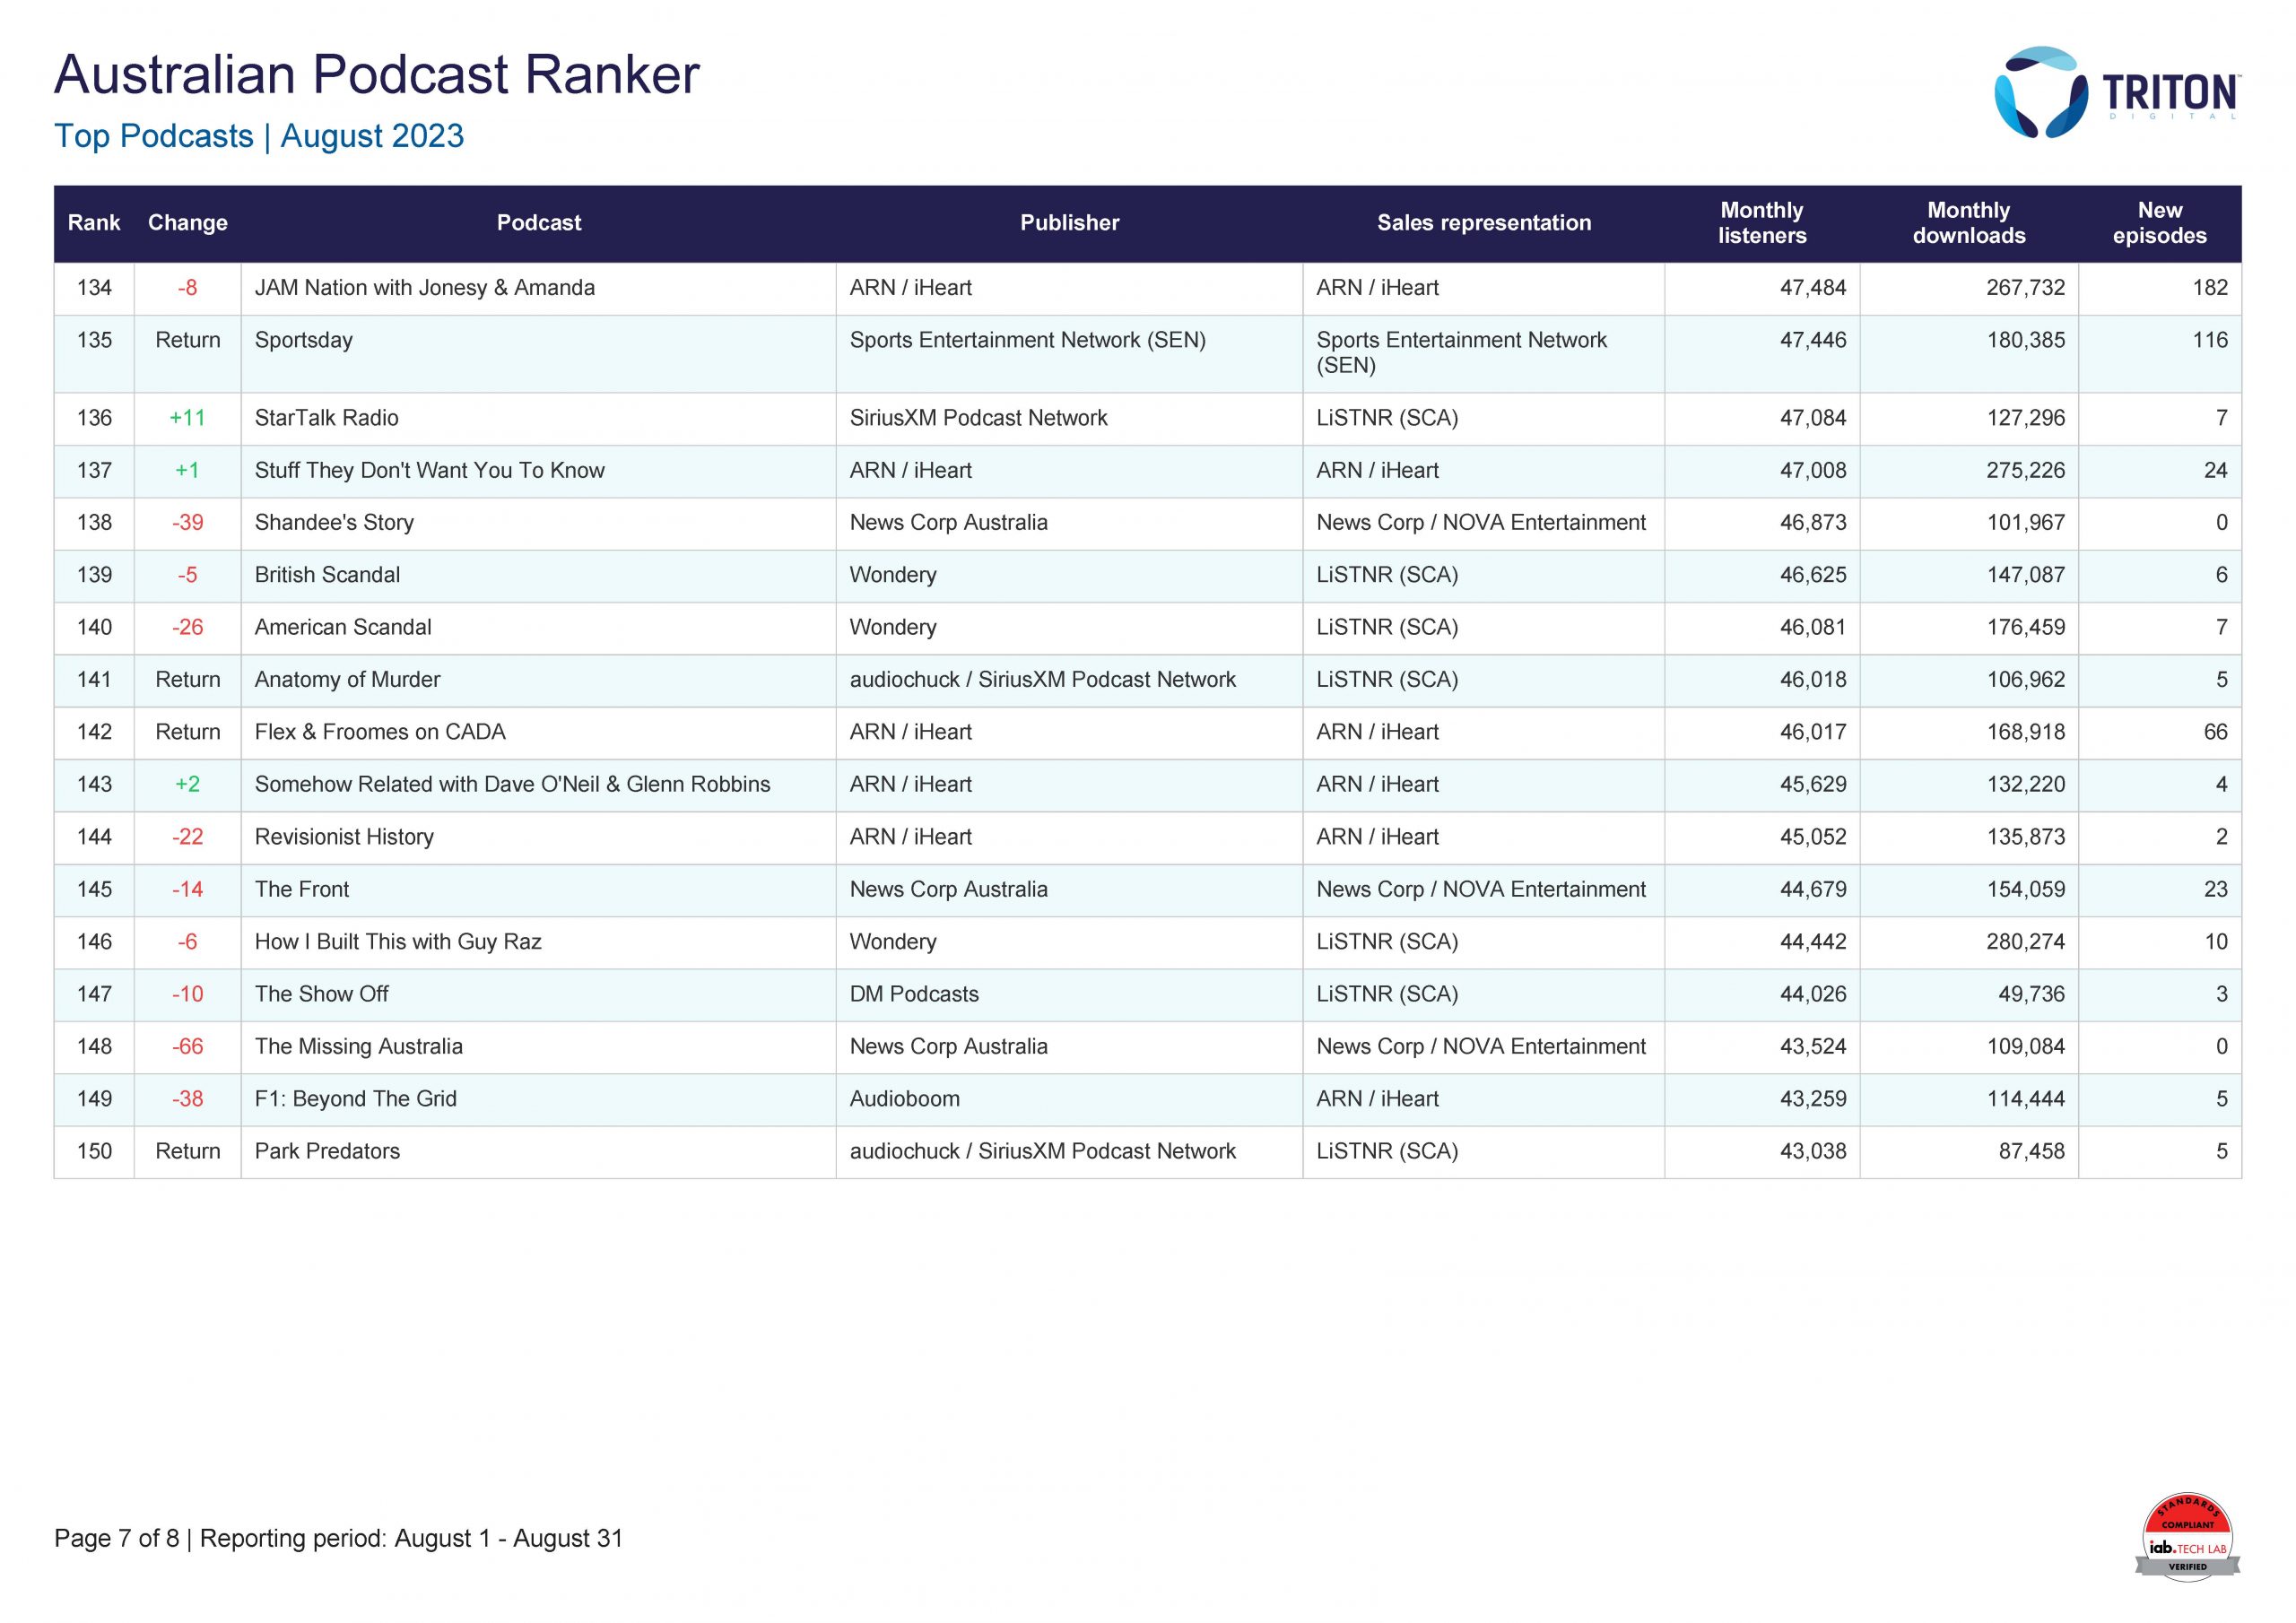Image resolution: width=2296 pixels, height=1623 pixels.
Task: Click LiSTNR (SCA) in The Show Off row
Action: pyautogui.click(x=1387, y=994)
